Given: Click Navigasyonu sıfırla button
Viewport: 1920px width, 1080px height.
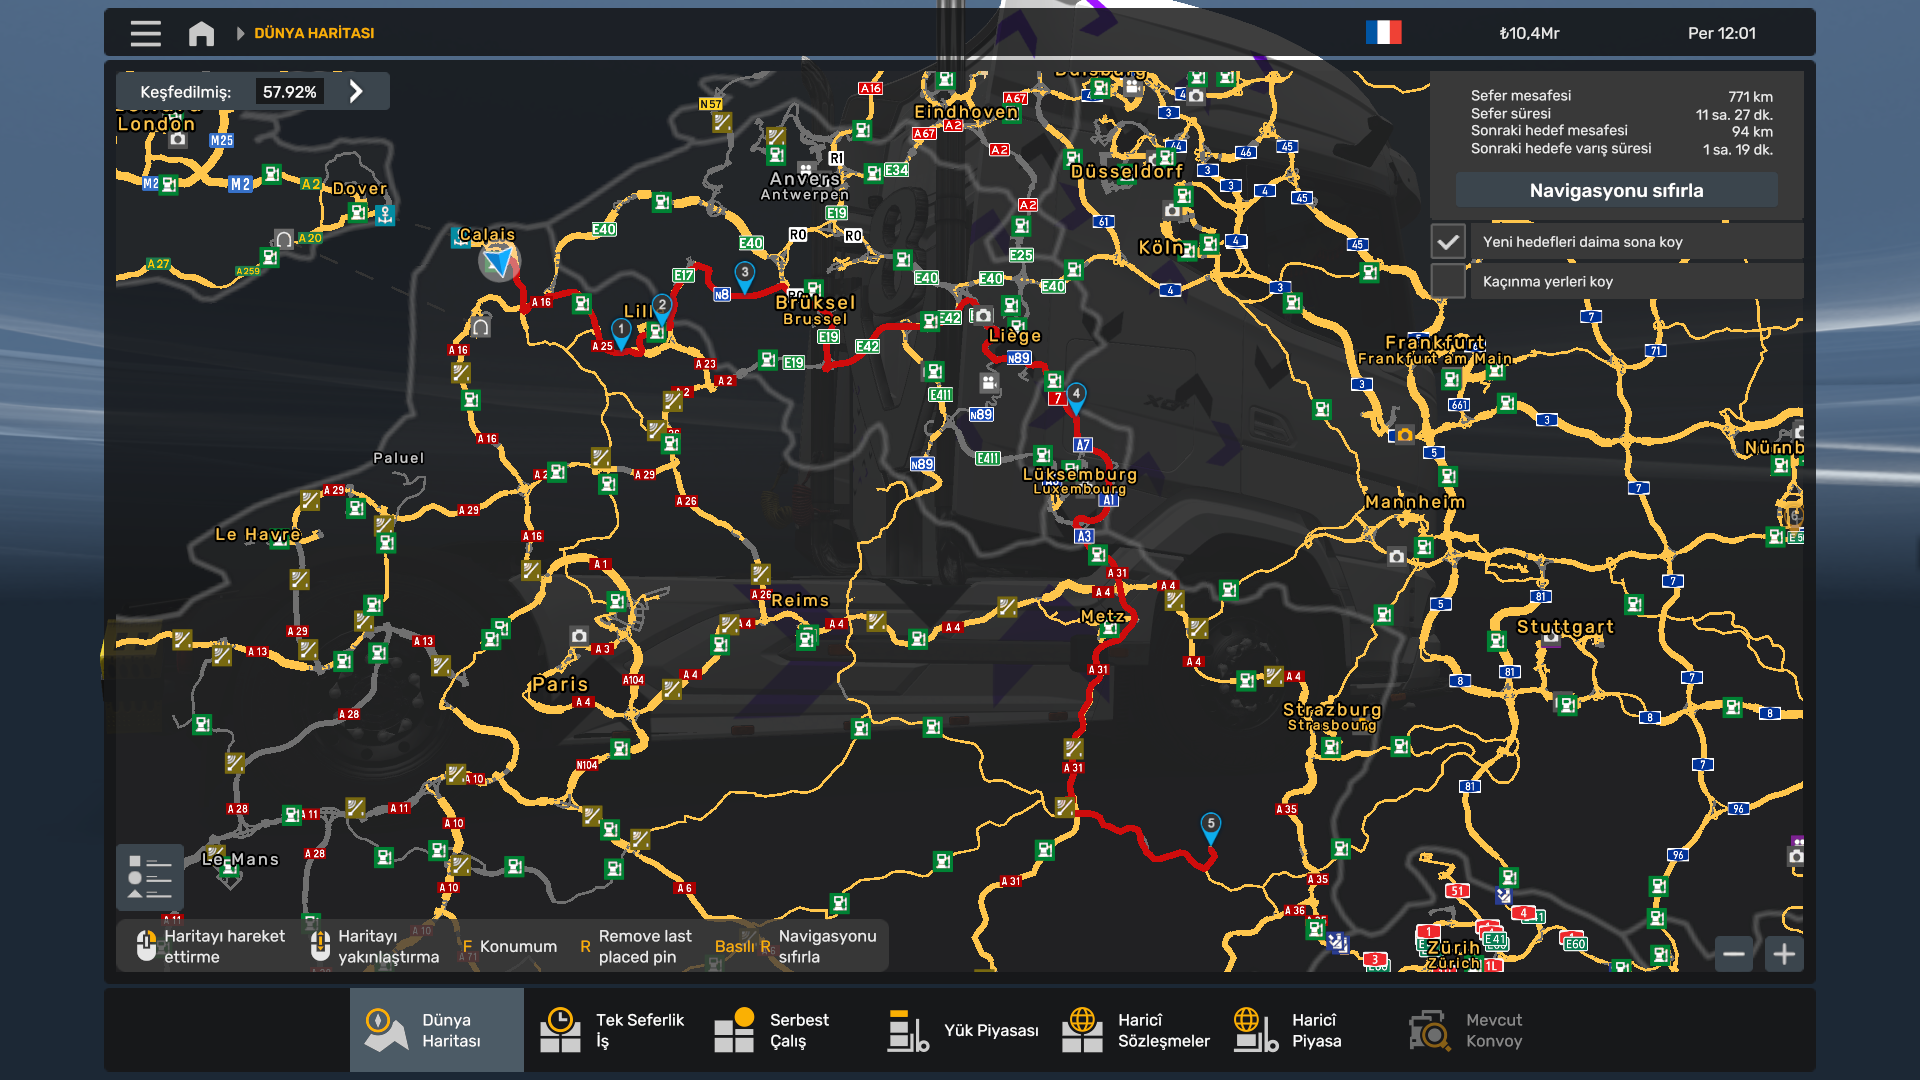Looking at the screenshot, I should (x=1616, y=190).
